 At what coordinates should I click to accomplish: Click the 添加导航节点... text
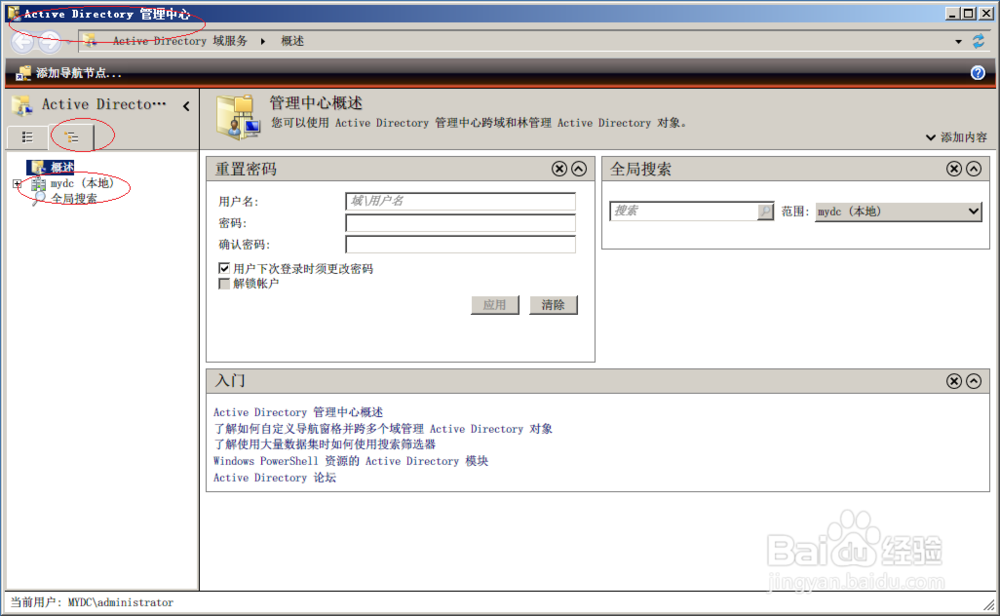tap(78, 73)
